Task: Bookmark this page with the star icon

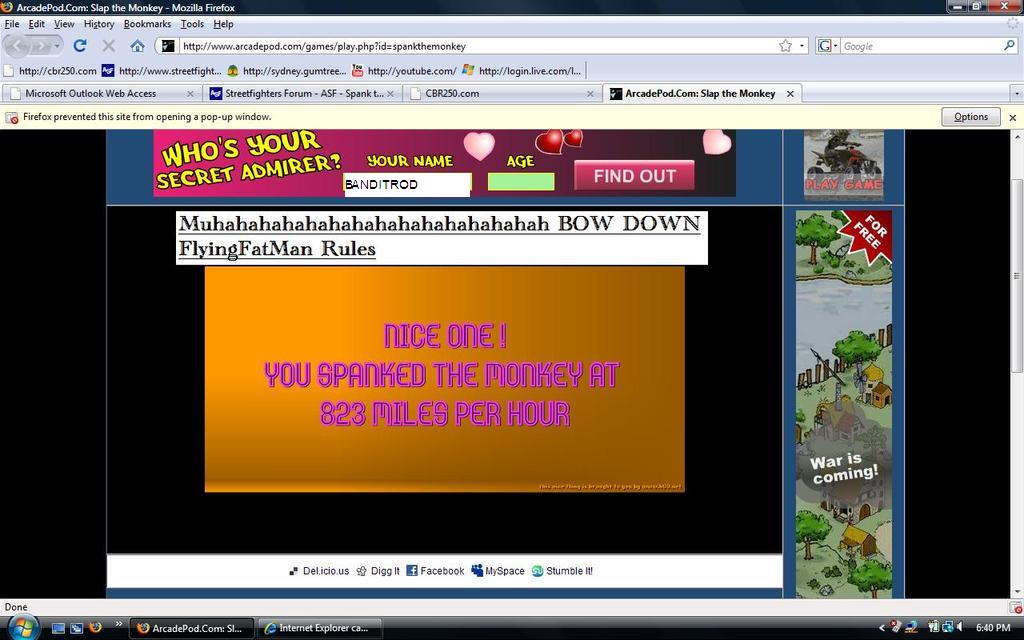Action: point(785,46)
